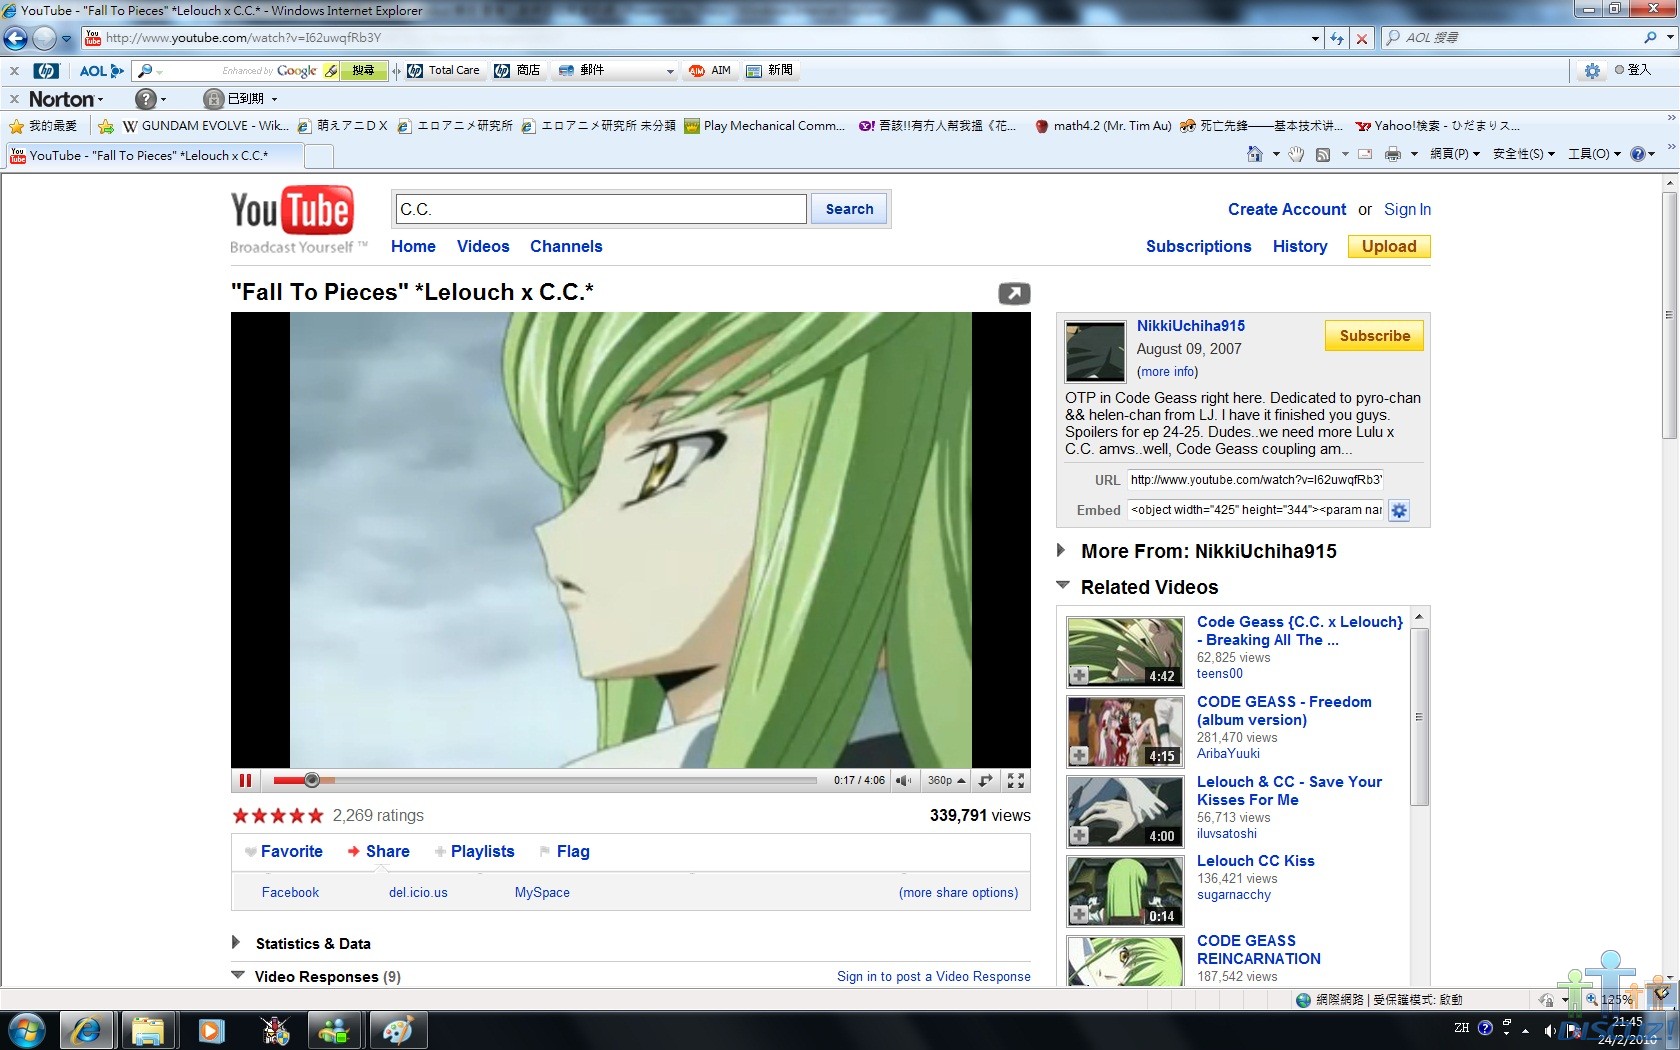This screenshot has width=1680, height=1050.
Task: Open the Videos tab
Action: (483, 246)
